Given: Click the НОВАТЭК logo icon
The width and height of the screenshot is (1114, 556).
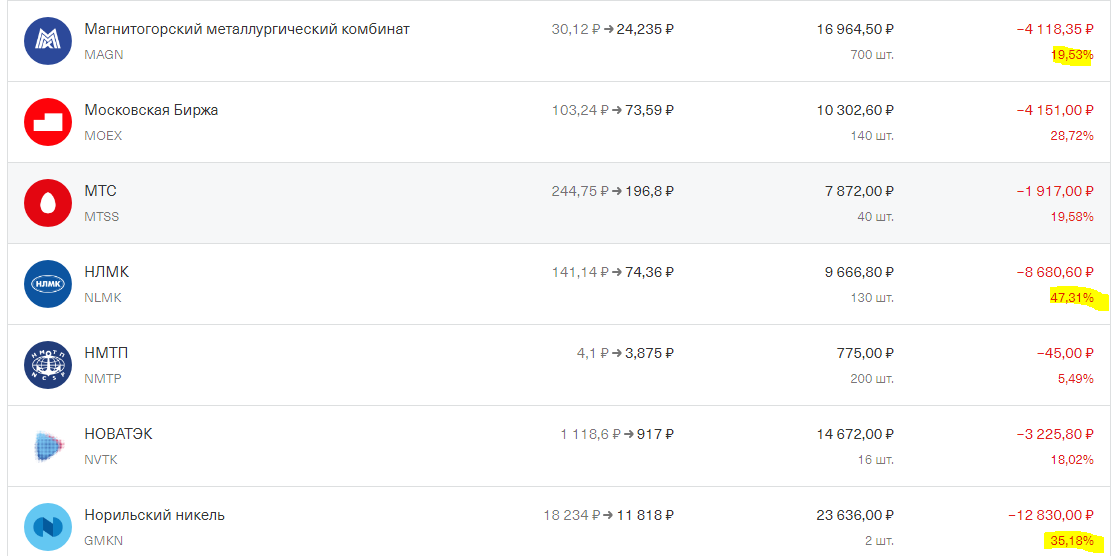Looking at the screenshot, I should 48,446.
